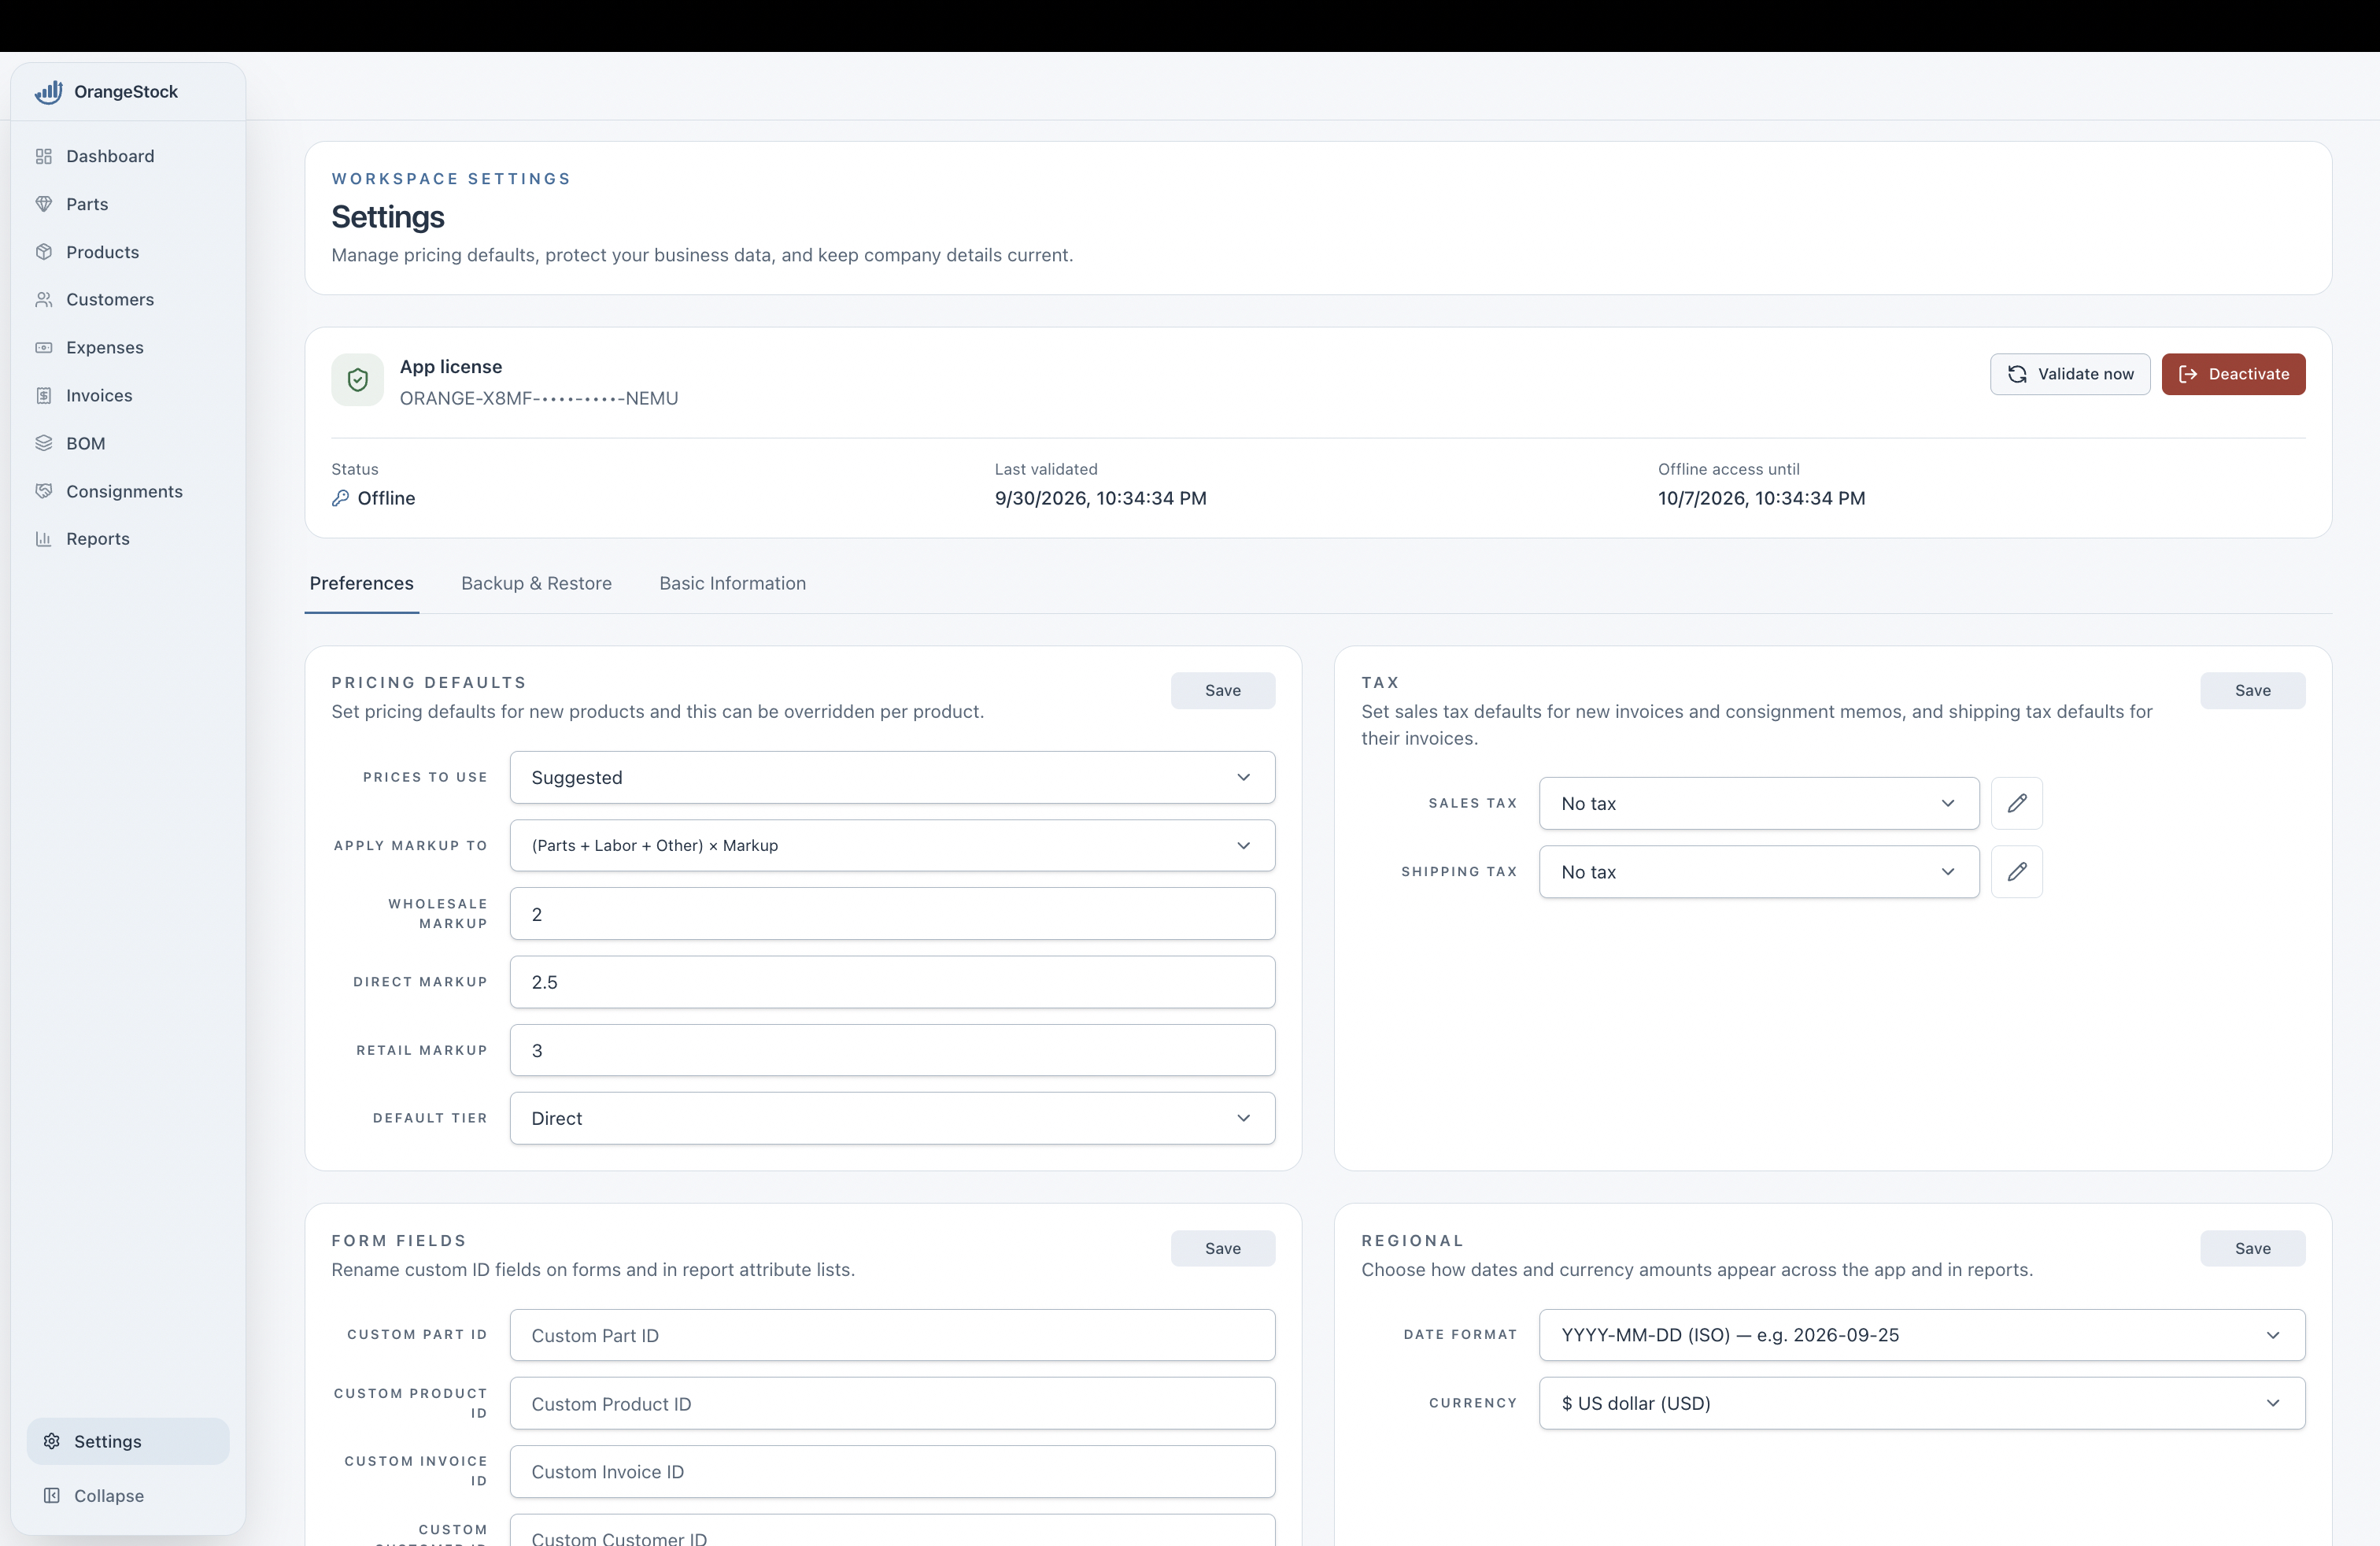2380x1546 pixels.
Task: Expand the Shipping Tax dropdown
Action: 1759,871
